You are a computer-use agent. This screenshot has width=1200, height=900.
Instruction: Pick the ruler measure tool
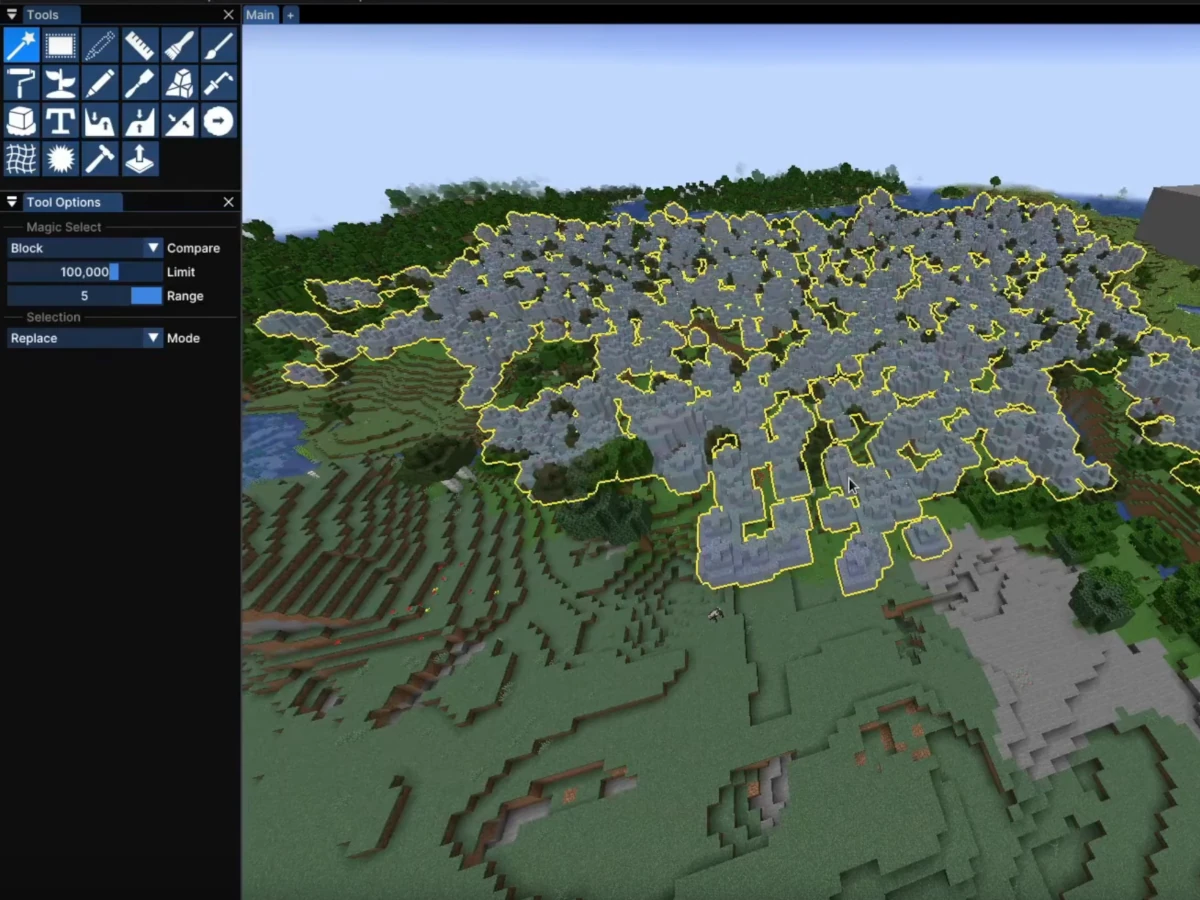[140, 45]
